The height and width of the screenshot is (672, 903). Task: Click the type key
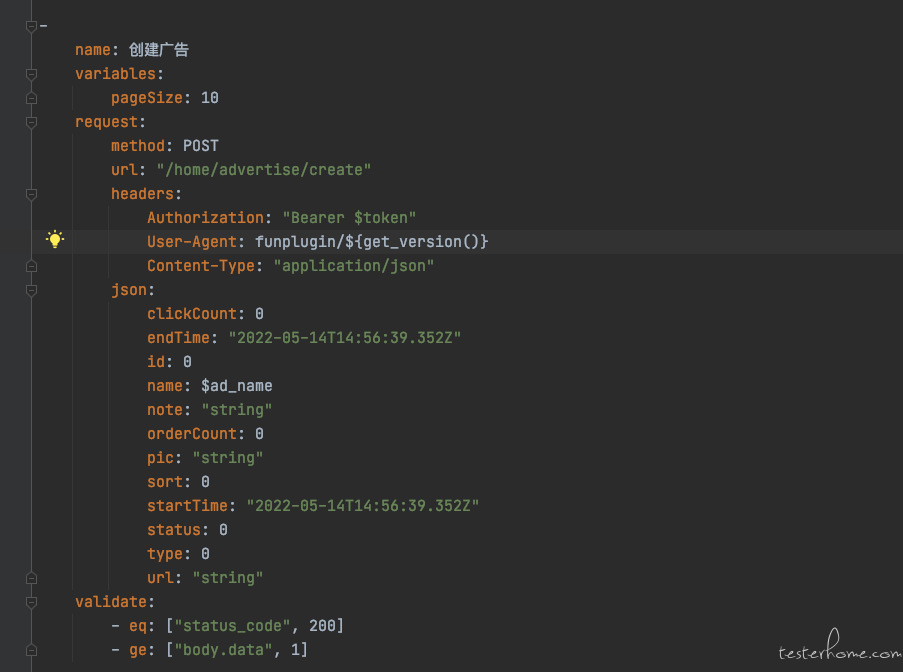pyautogui.click(x=165, y=554)
